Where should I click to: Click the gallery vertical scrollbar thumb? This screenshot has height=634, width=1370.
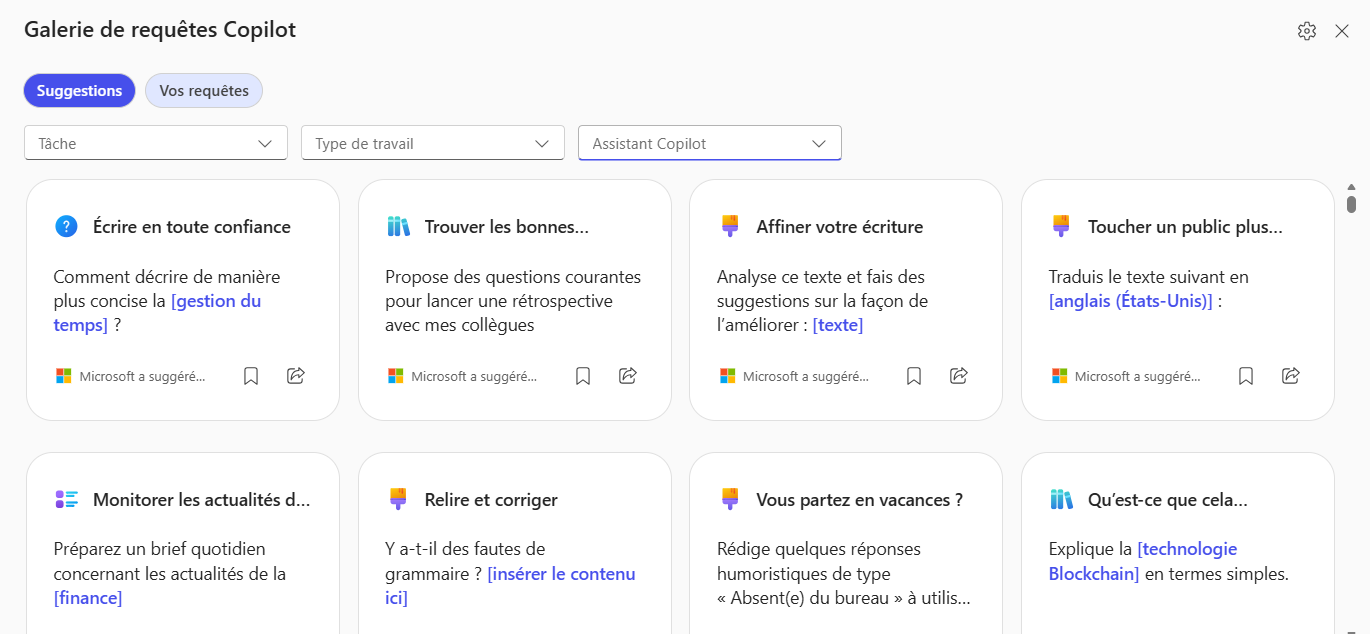coord(1351,205)
